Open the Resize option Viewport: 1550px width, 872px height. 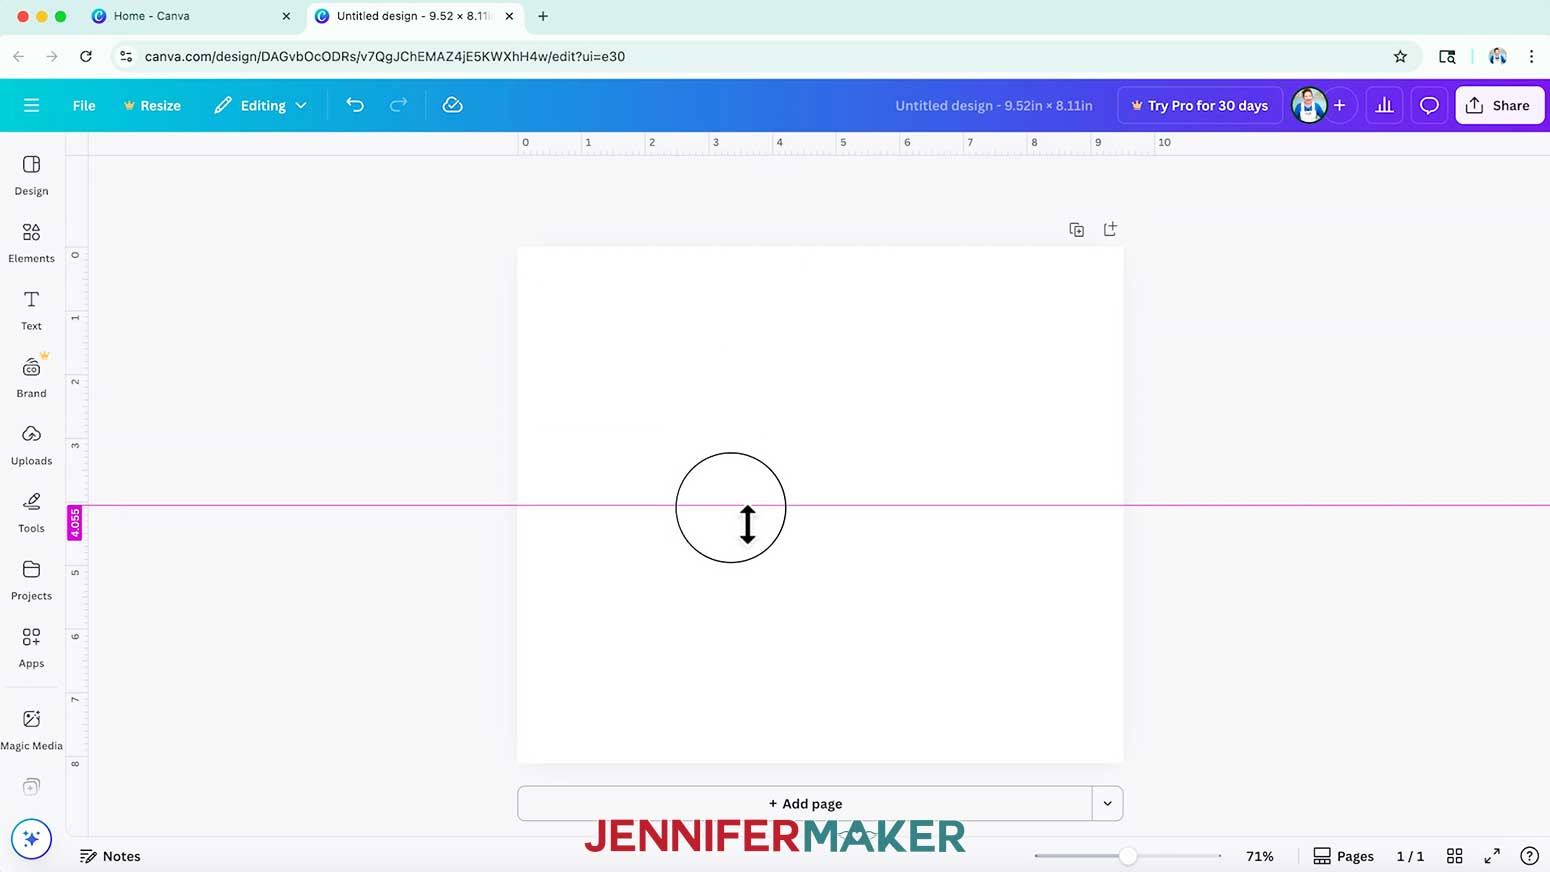click(152, 105)
